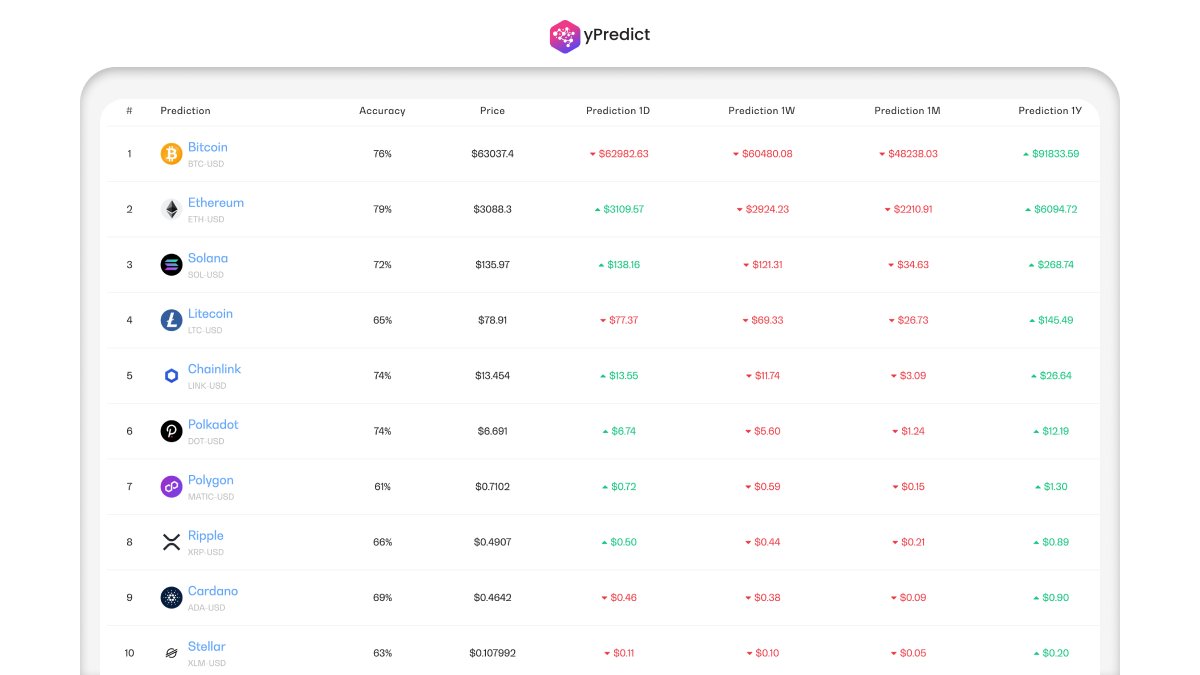
Task: Click the Polygon coin icon
Action: pyautogui.click(x=172, y=487)
